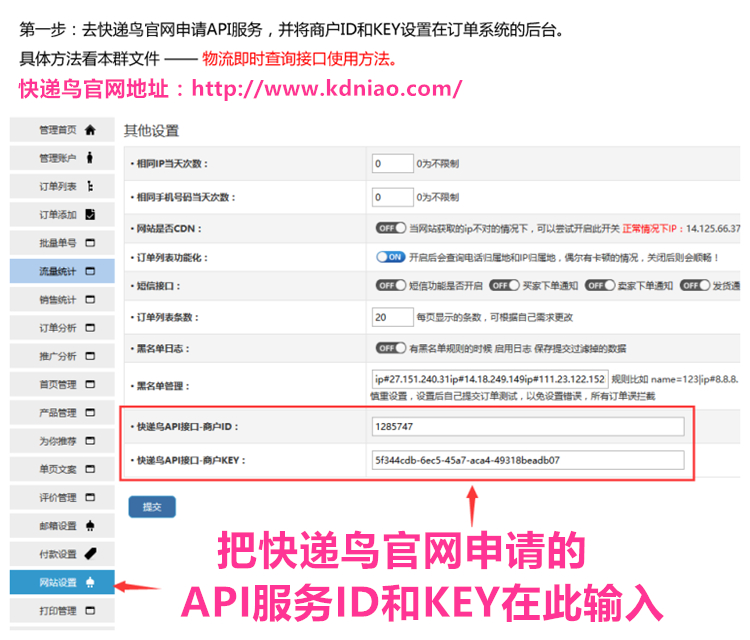Click the red 正常情况下IP text
Viewport: 750px width, 640px height.
coord(652,229)
